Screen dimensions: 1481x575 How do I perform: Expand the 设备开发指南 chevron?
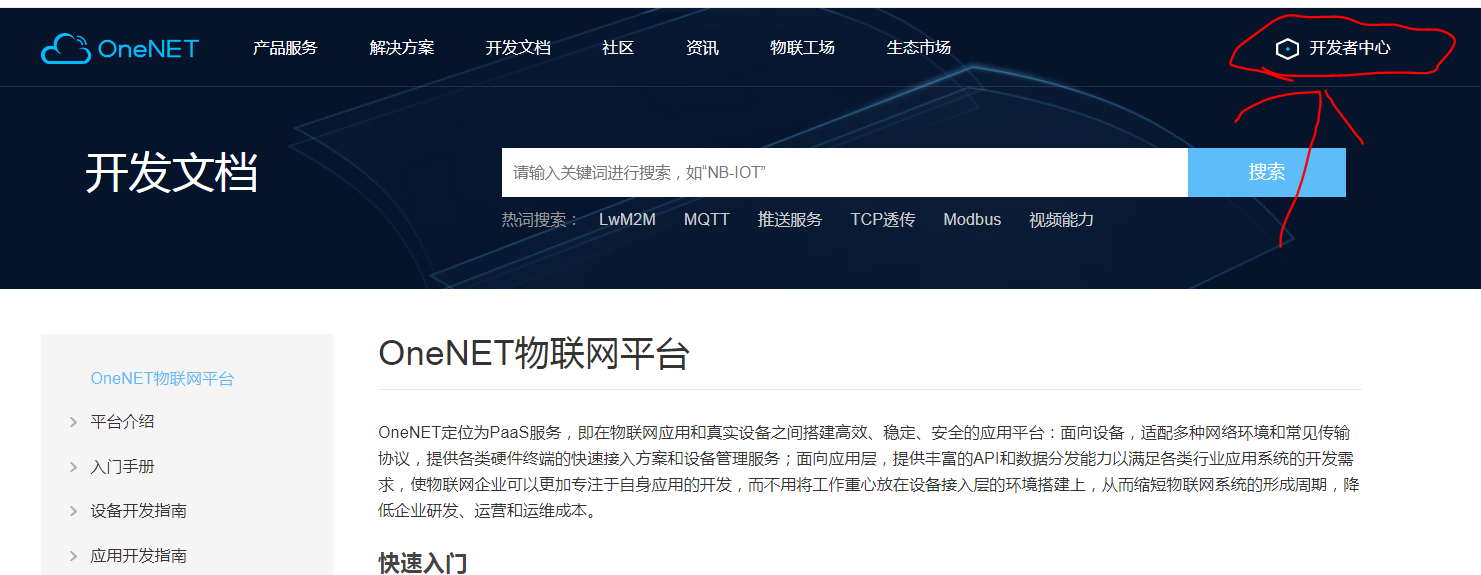[73, 511]
